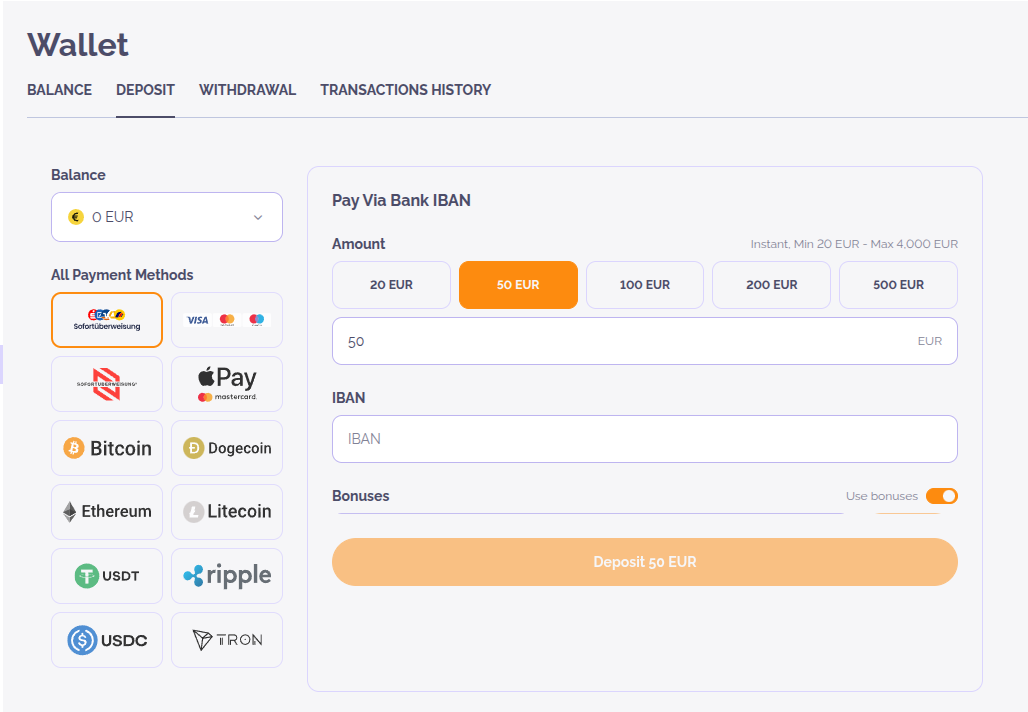The height and width of the screenshot is (712, 1028).
Task: Disable the Use bonuses toggle
Action: (x=941, y=496)
